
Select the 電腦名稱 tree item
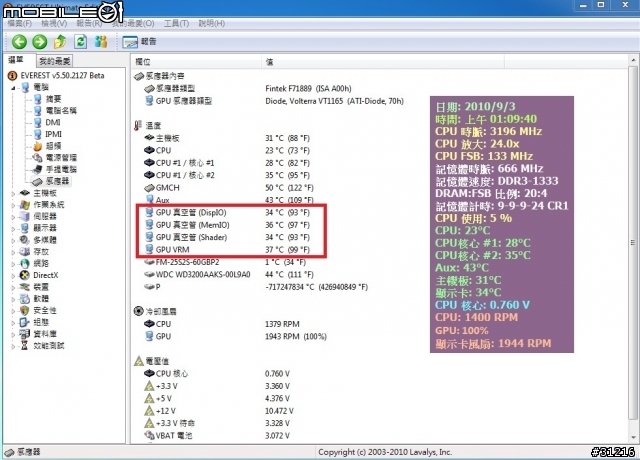pos(61,111)
